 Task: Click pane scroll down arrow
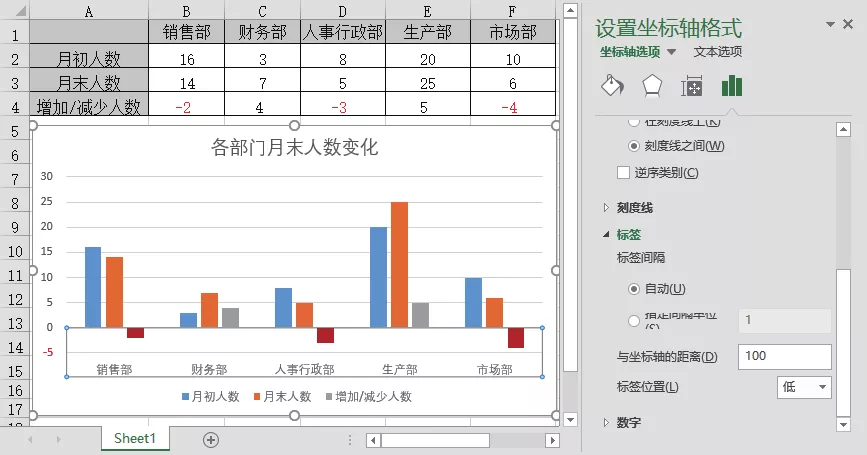click(843, 425)
